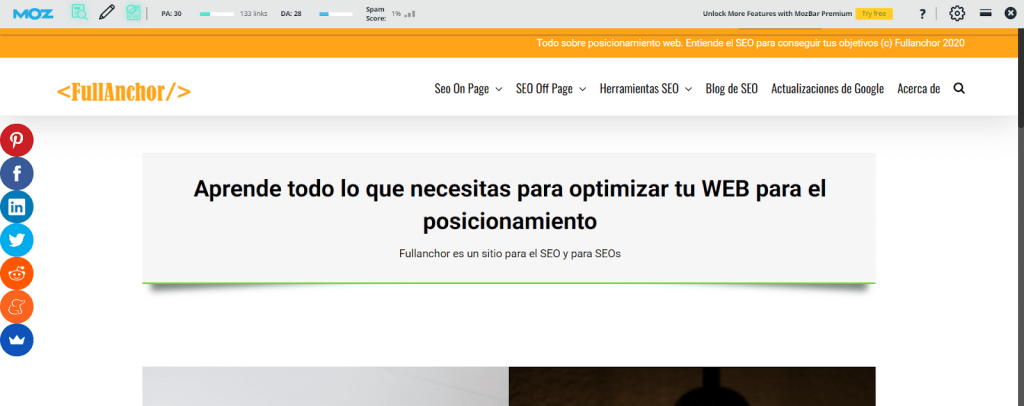Open MozBar page analysis magnifier icon

tap(80, 12)
